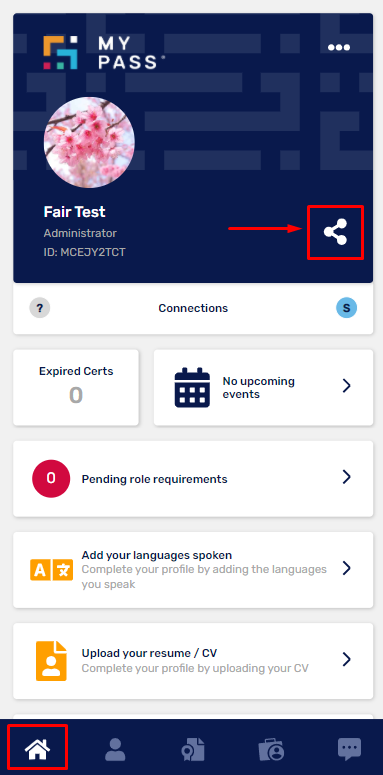Go to the Home tab

[x=38, y=749]
